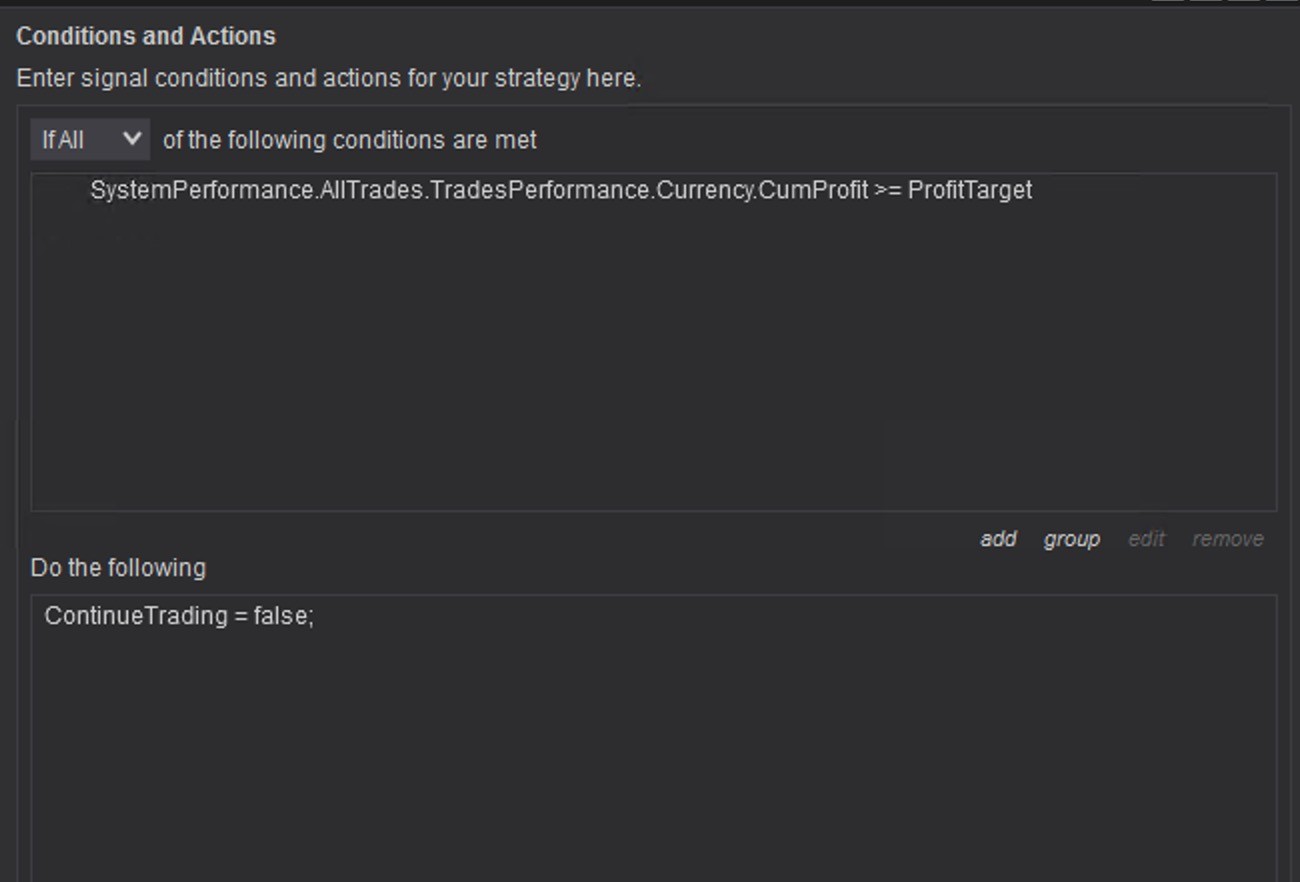Viewport: 1300px width, 882px height.
Task: Click the "Conditions and Actions" heading
Action: click(x=145, y=36)
